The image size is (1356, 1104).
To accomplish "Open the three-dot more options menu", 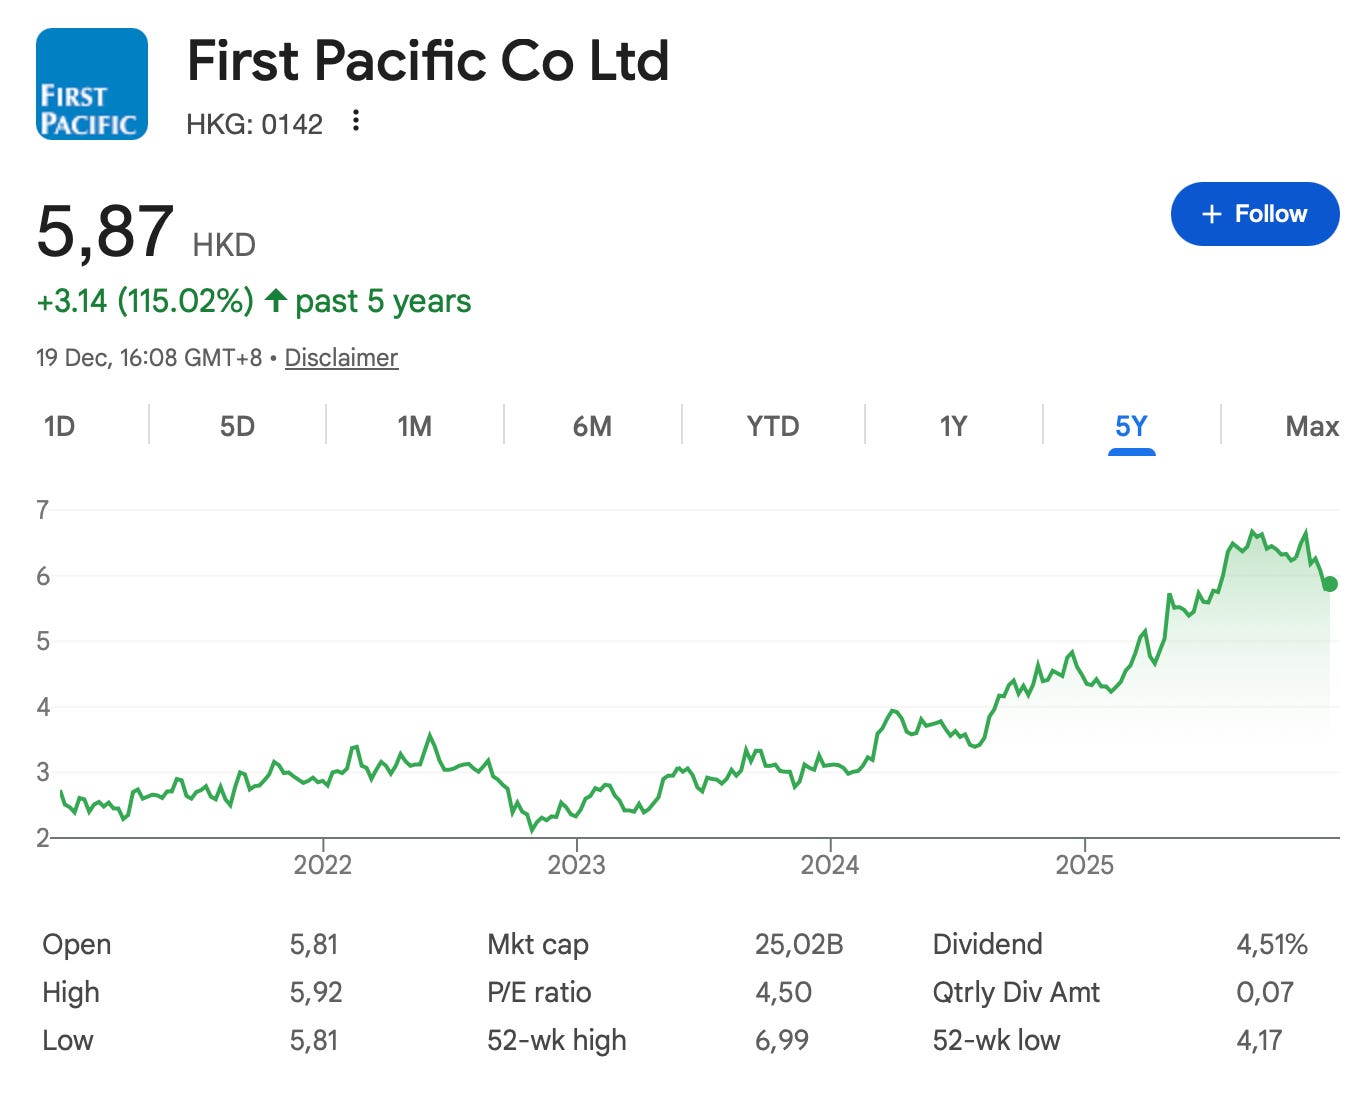I will pos(355,122).
